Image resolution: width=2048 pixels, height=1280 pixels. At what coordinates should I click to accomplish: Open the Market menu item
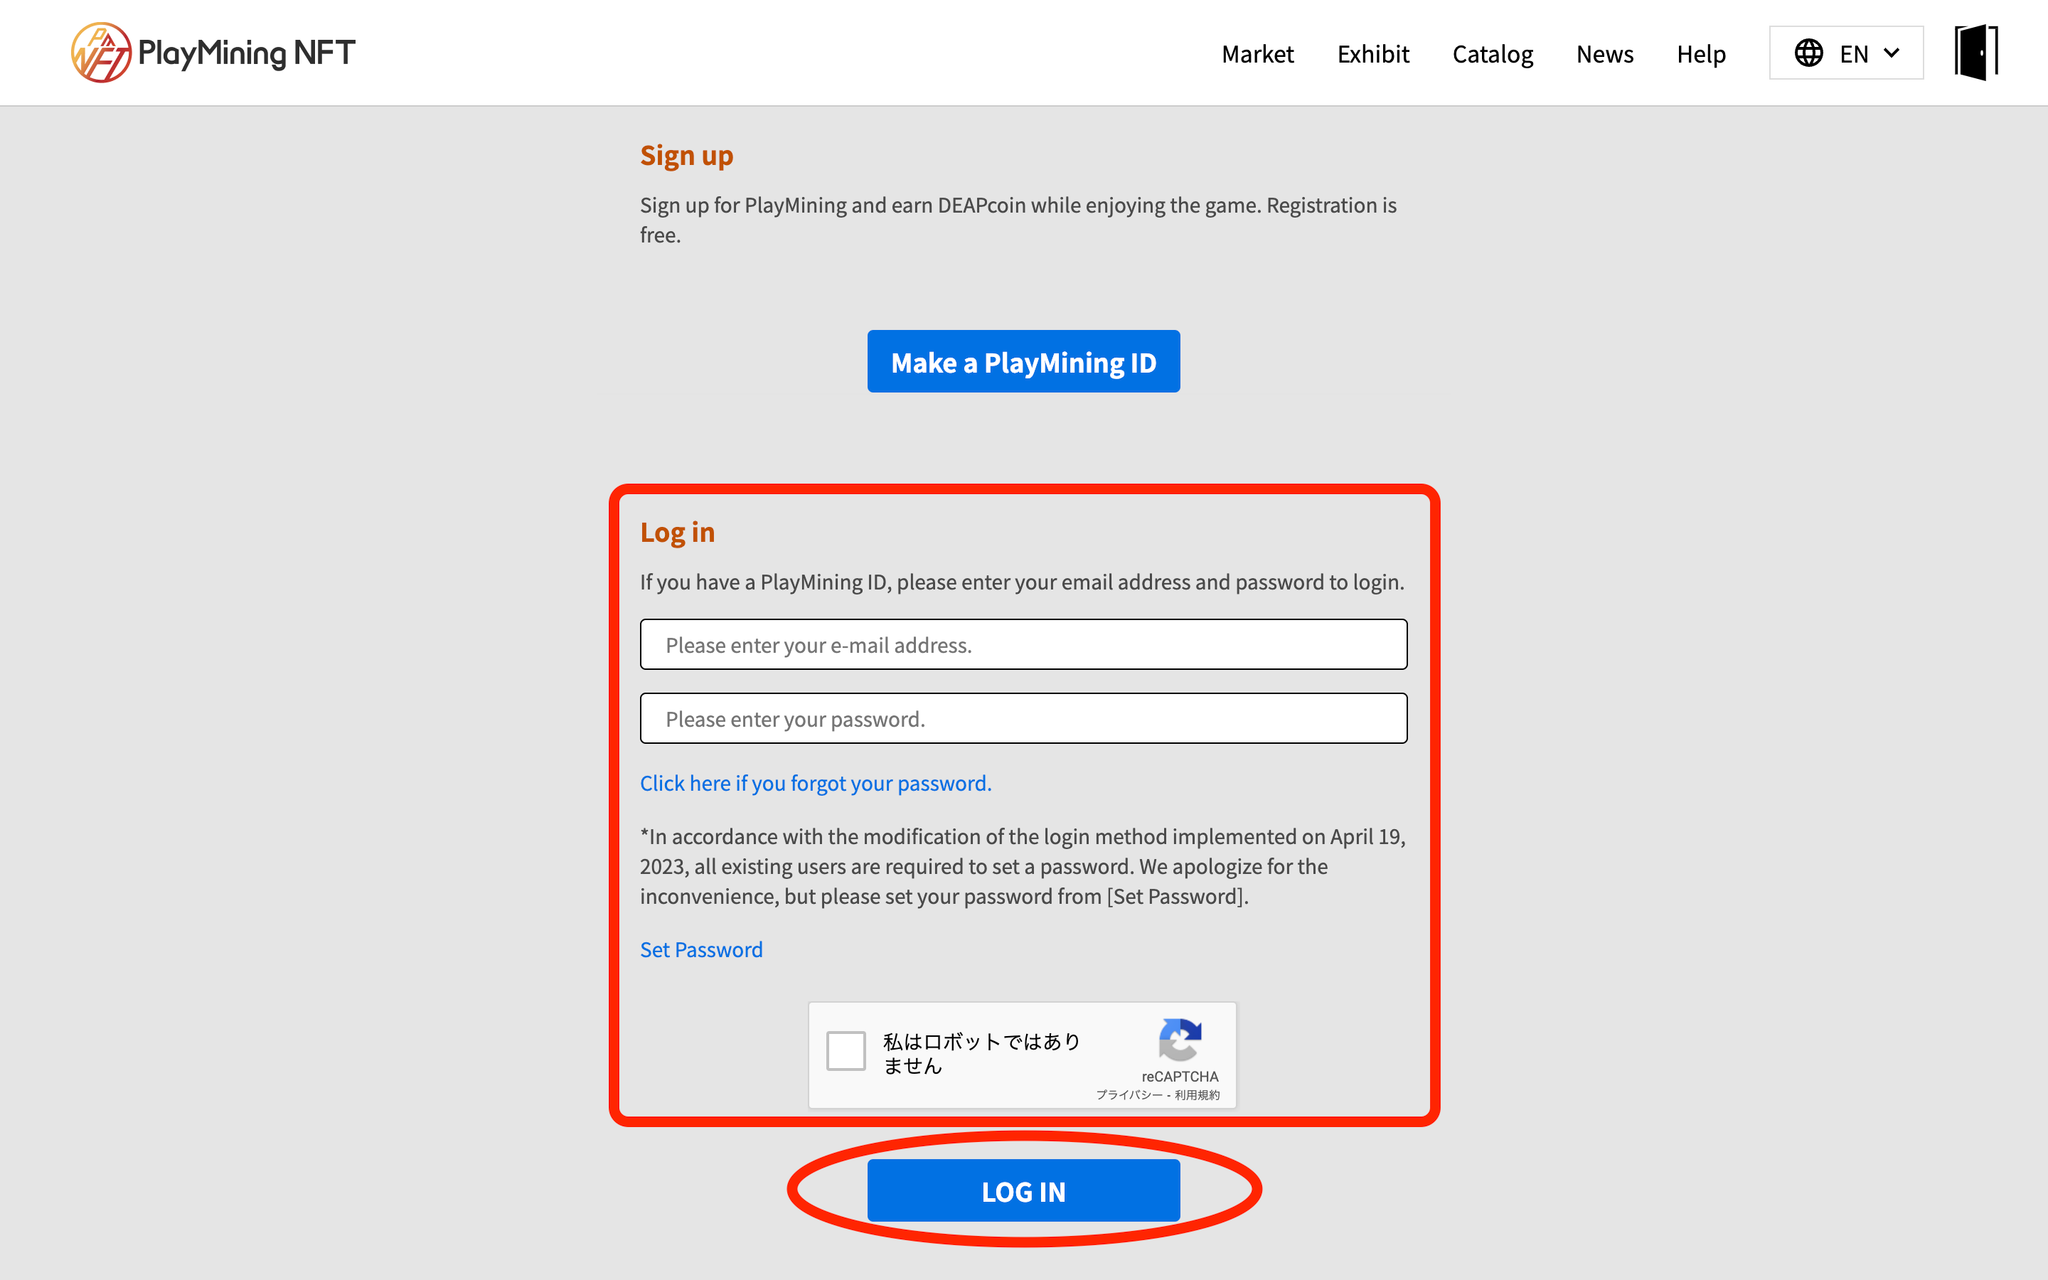1257,54
